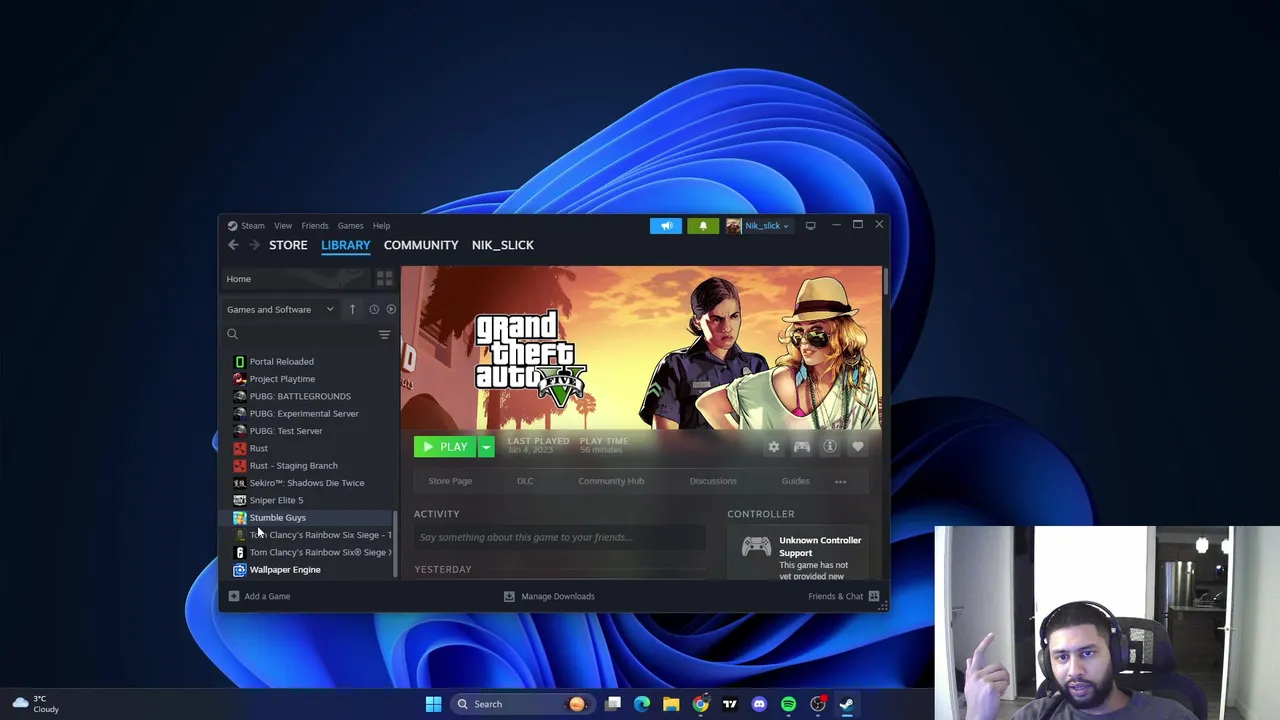Click the Steam forward navigation arrow
This screenshot has width=1280, height=720.
[254, 245]
